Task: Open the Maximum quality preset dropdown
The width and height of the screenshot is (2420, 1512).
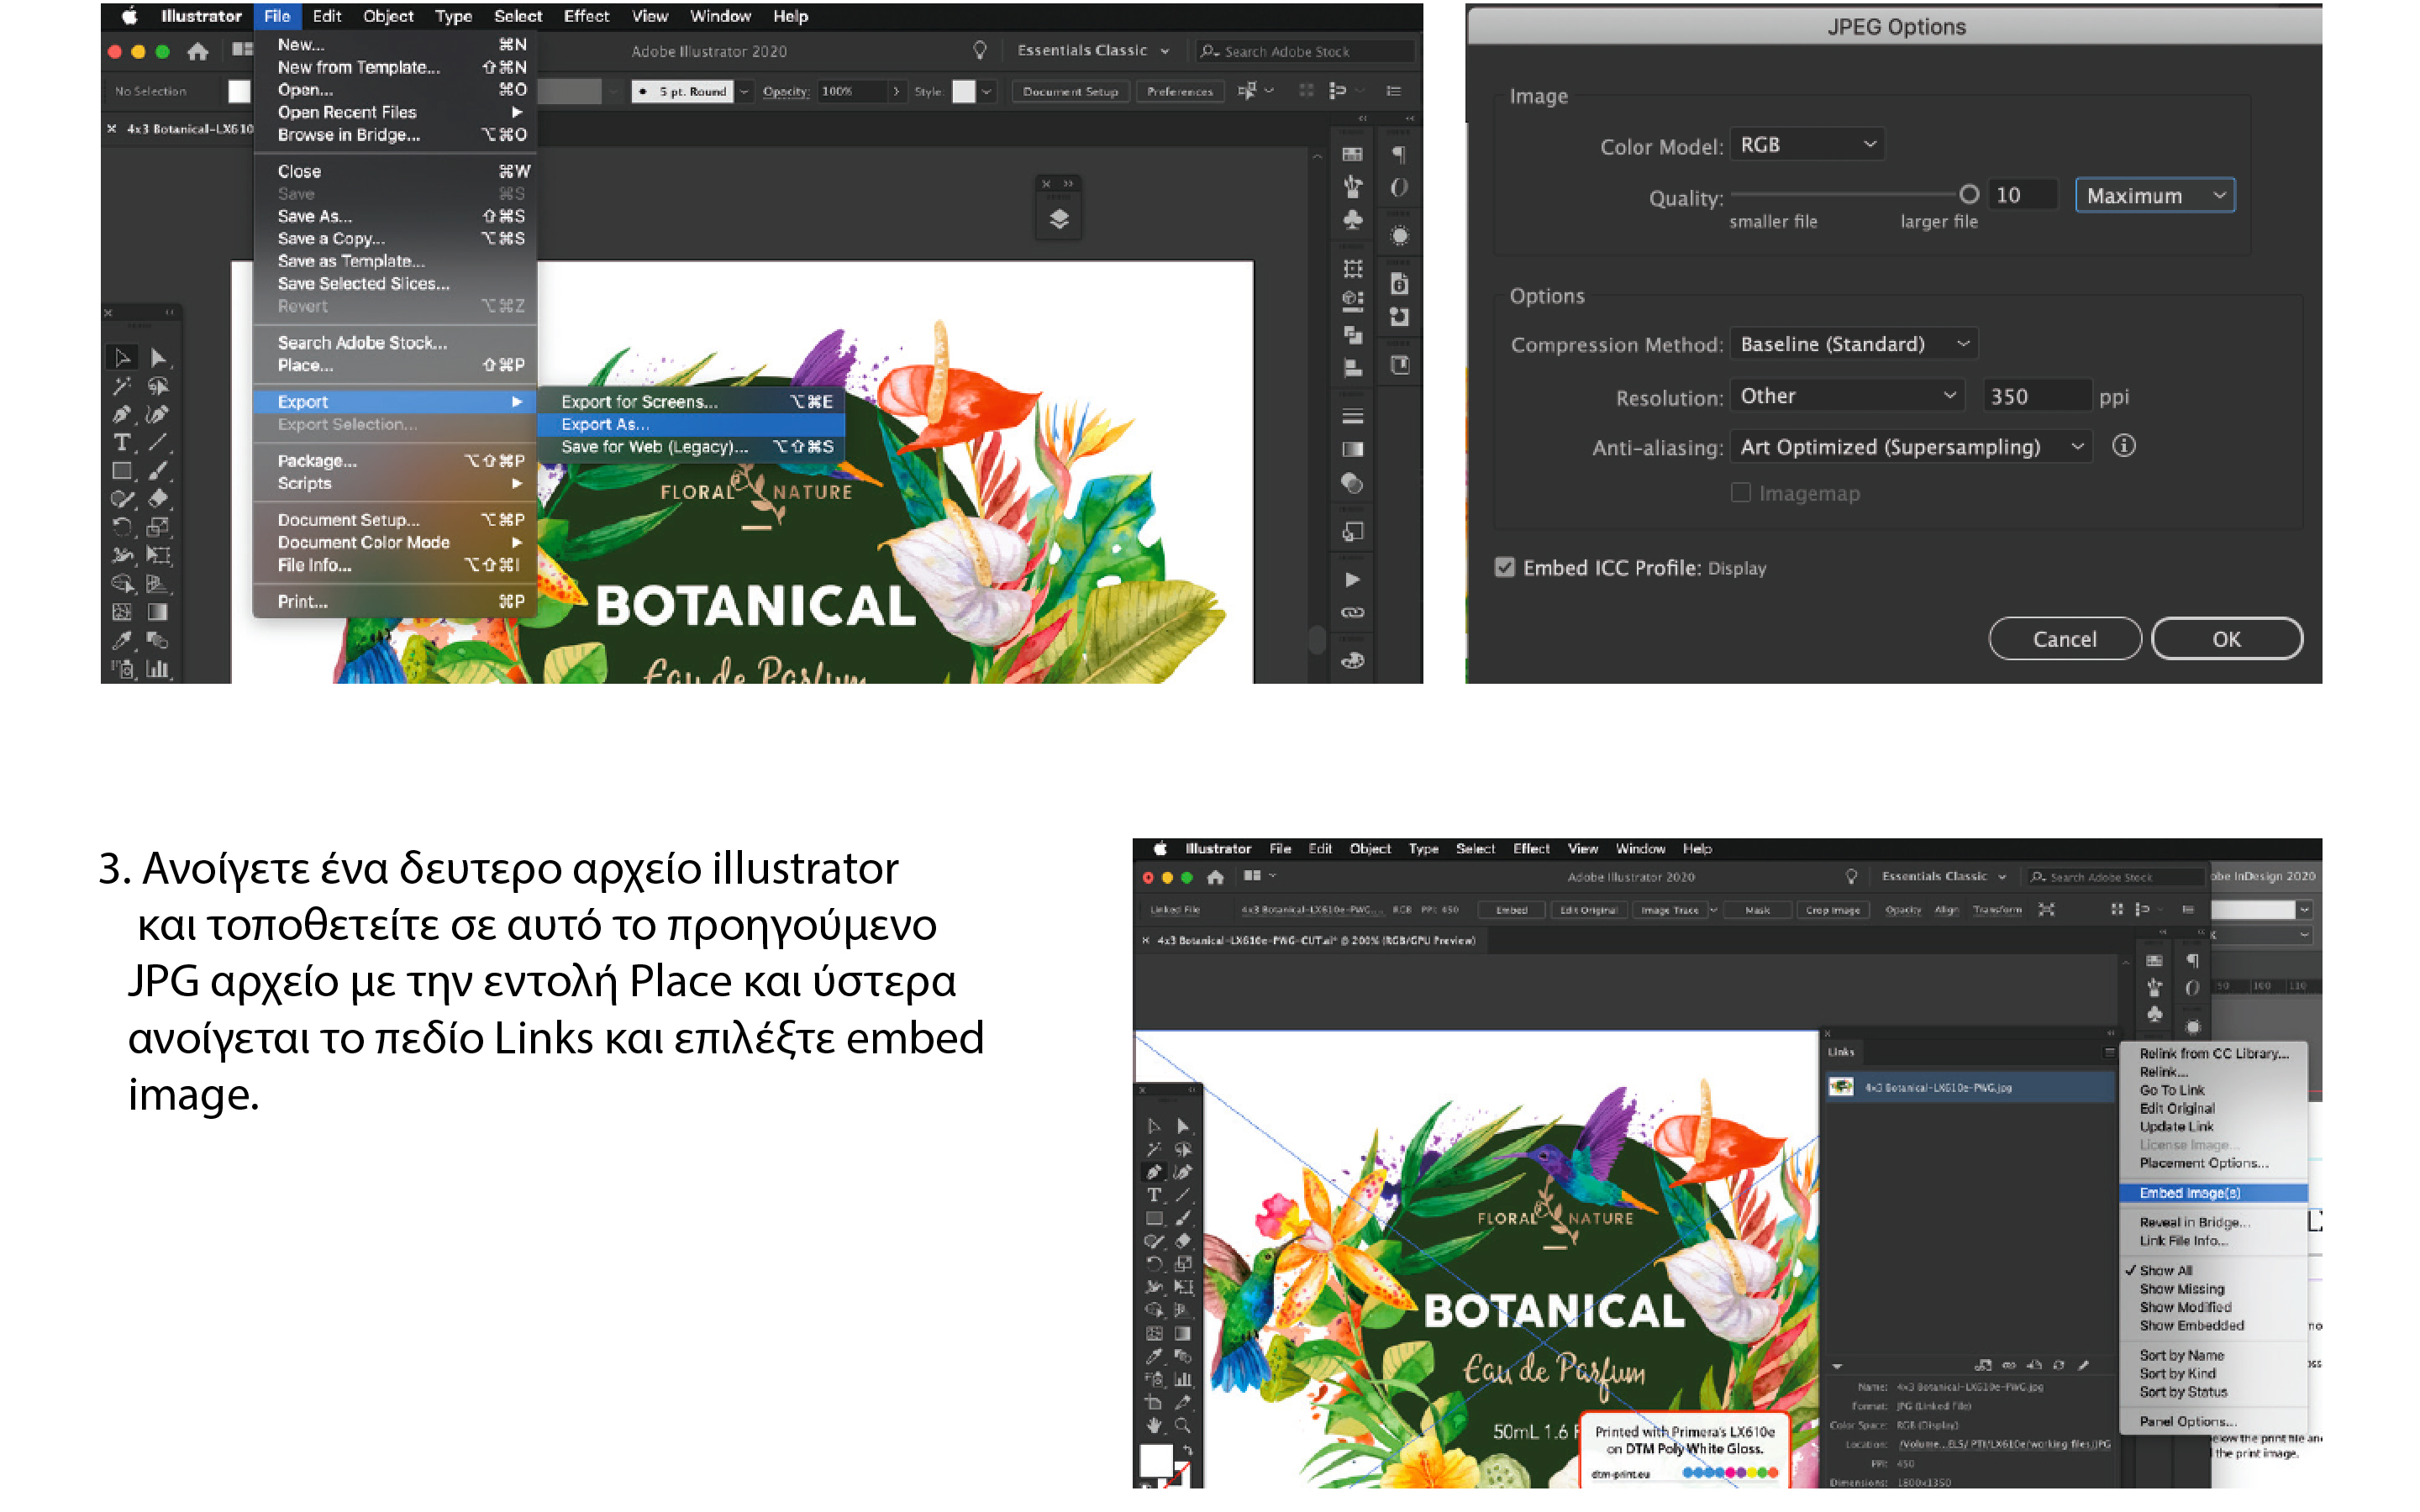Action: [x=2155, y=196]
